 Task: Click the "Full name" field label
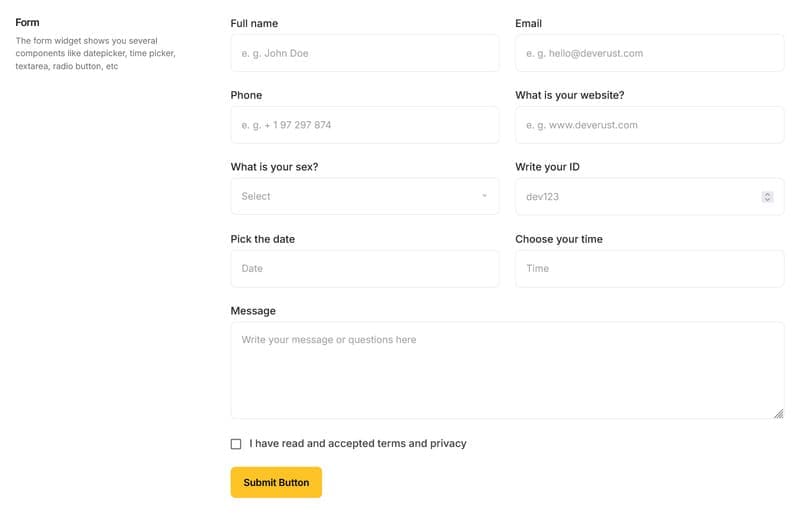coord(254,23)
